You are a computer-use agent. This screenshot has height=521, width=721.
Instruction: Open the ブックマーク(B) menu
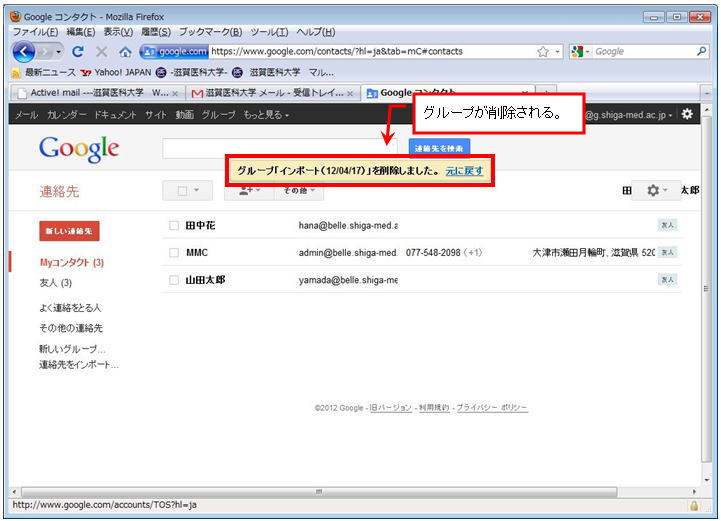coord(210,32)
